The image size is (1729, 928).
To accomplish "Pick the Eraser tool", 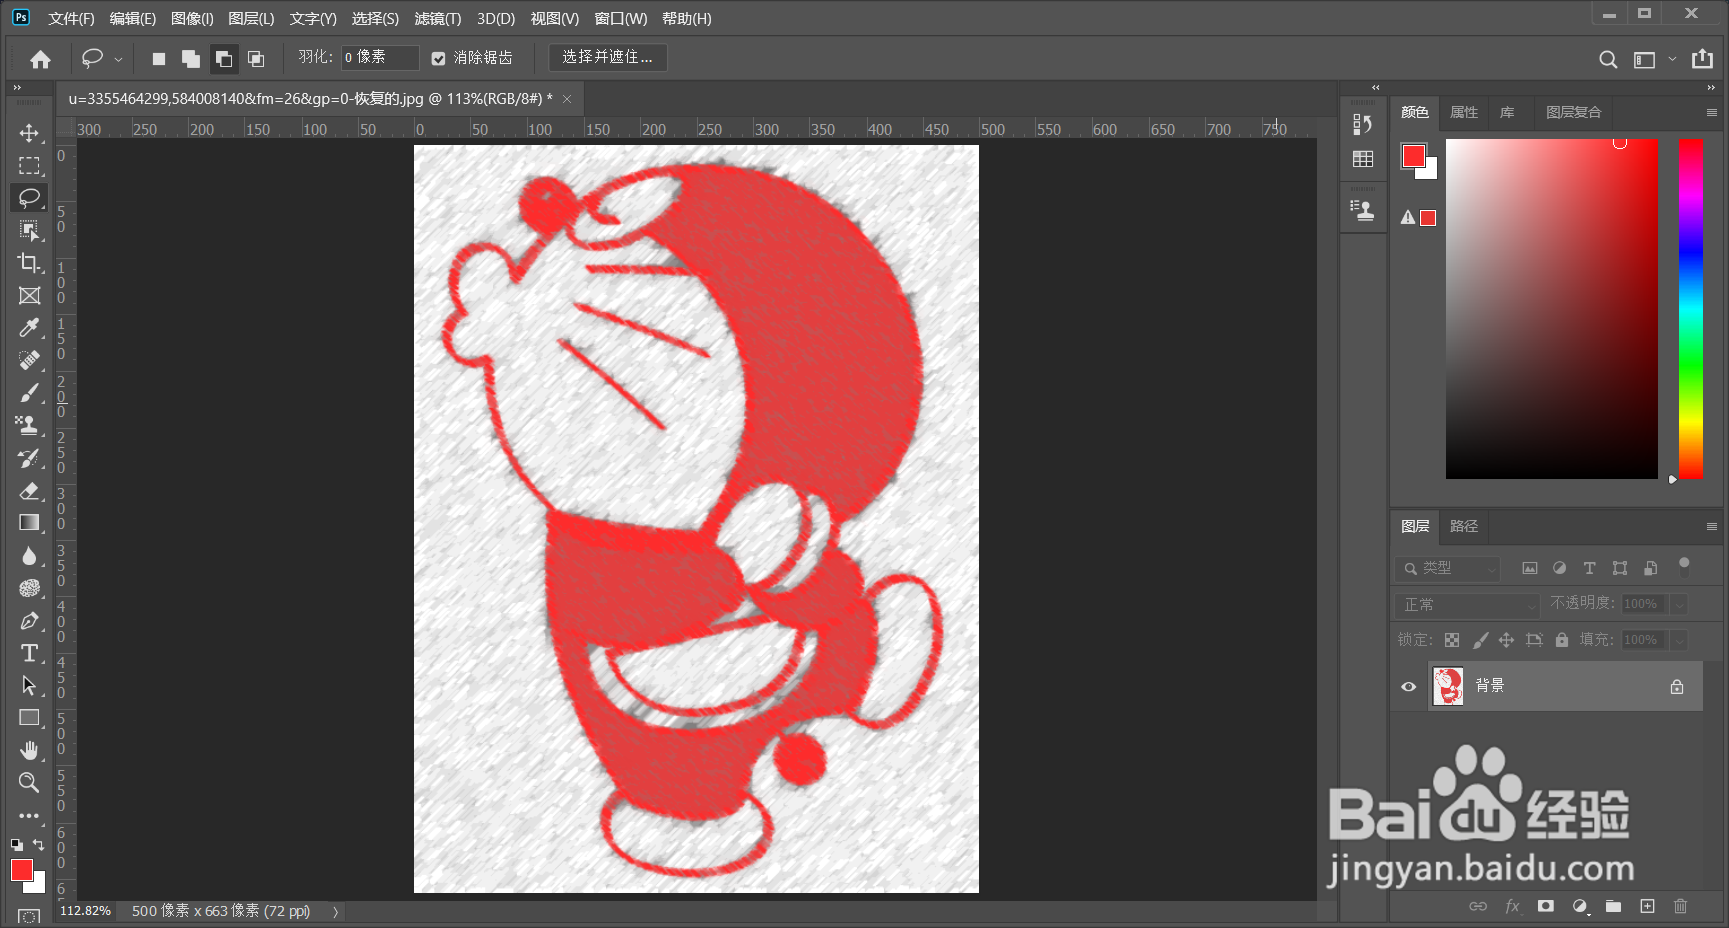I will (30, 491).
